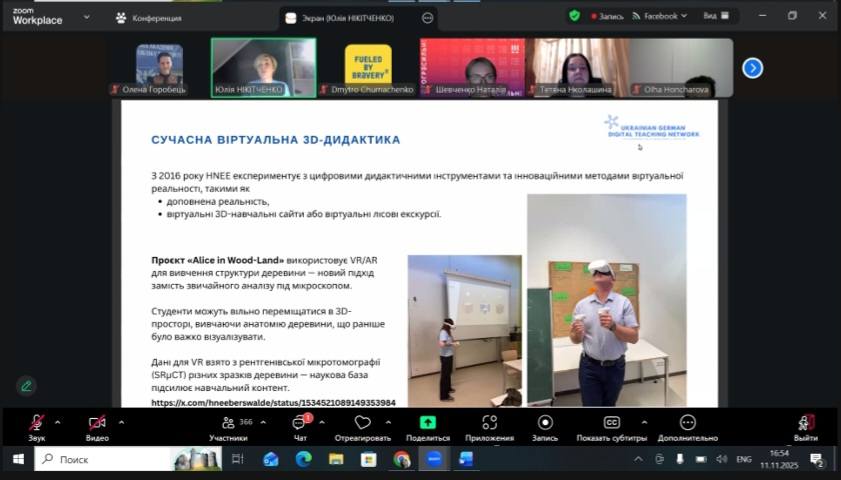The width and height of the screenshot is (841, 480).
Task: Expand video options arrow next to Видео
Action: coord(121,421)
